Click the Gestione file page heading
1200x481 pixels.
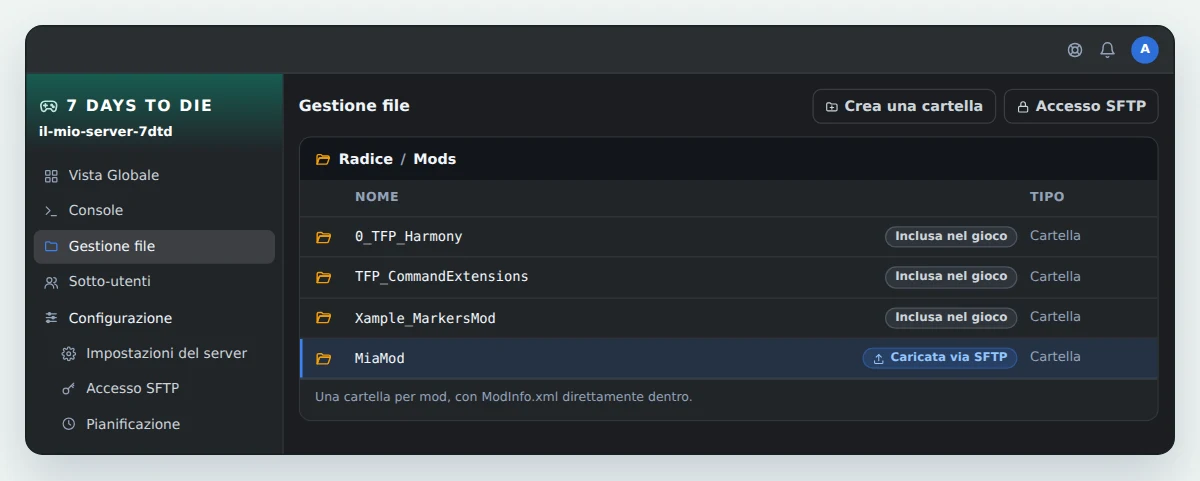coord(354,105)
